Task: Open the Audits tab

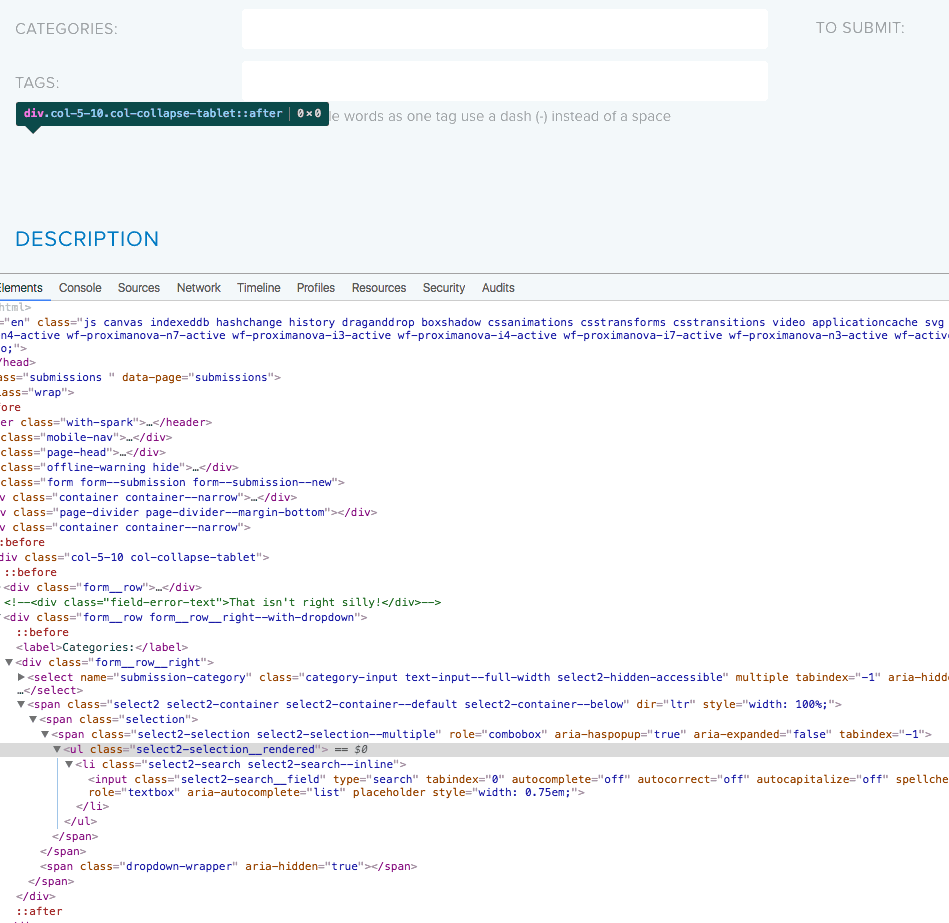Action: [498, 288]
